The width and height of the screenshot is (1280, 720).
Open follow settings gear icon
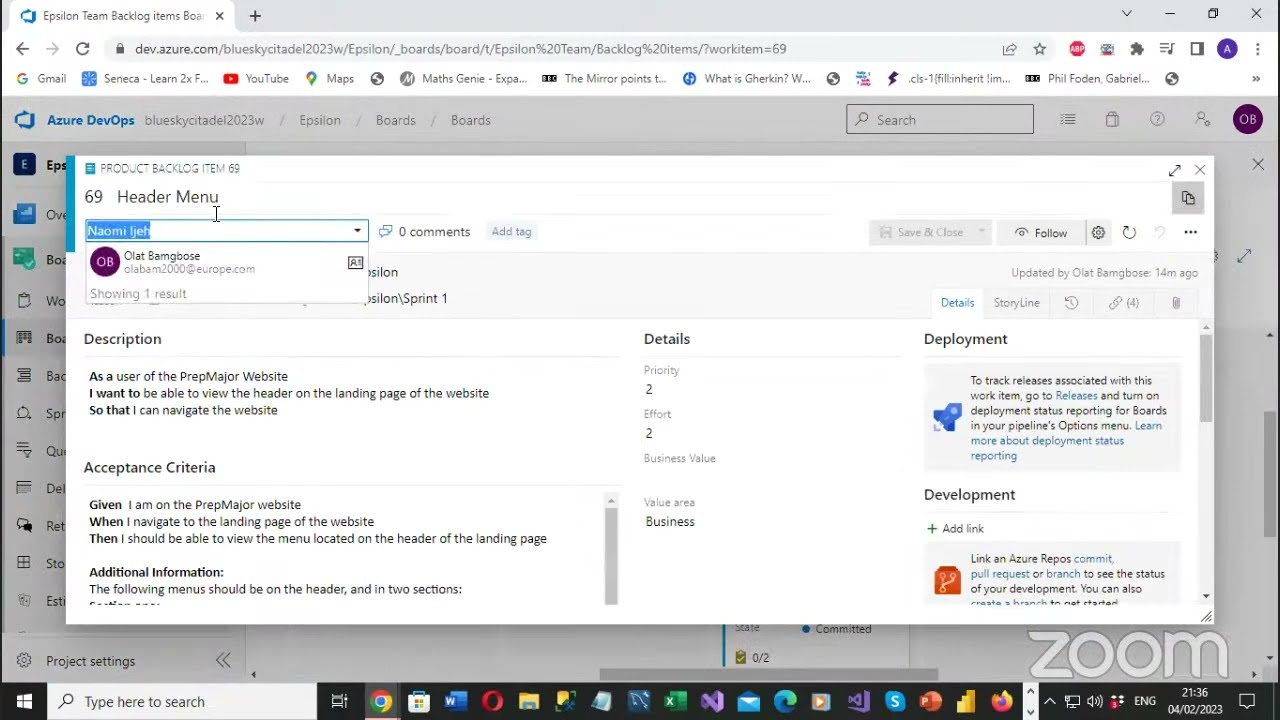1098,232
